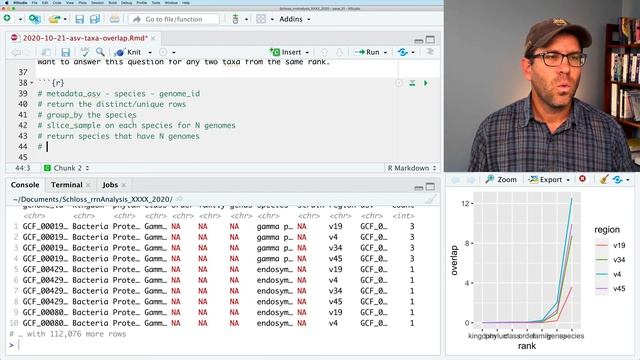This screenshot has width=640, height=360.
Task: Clear console broom icon
Action: pos(430,199)
